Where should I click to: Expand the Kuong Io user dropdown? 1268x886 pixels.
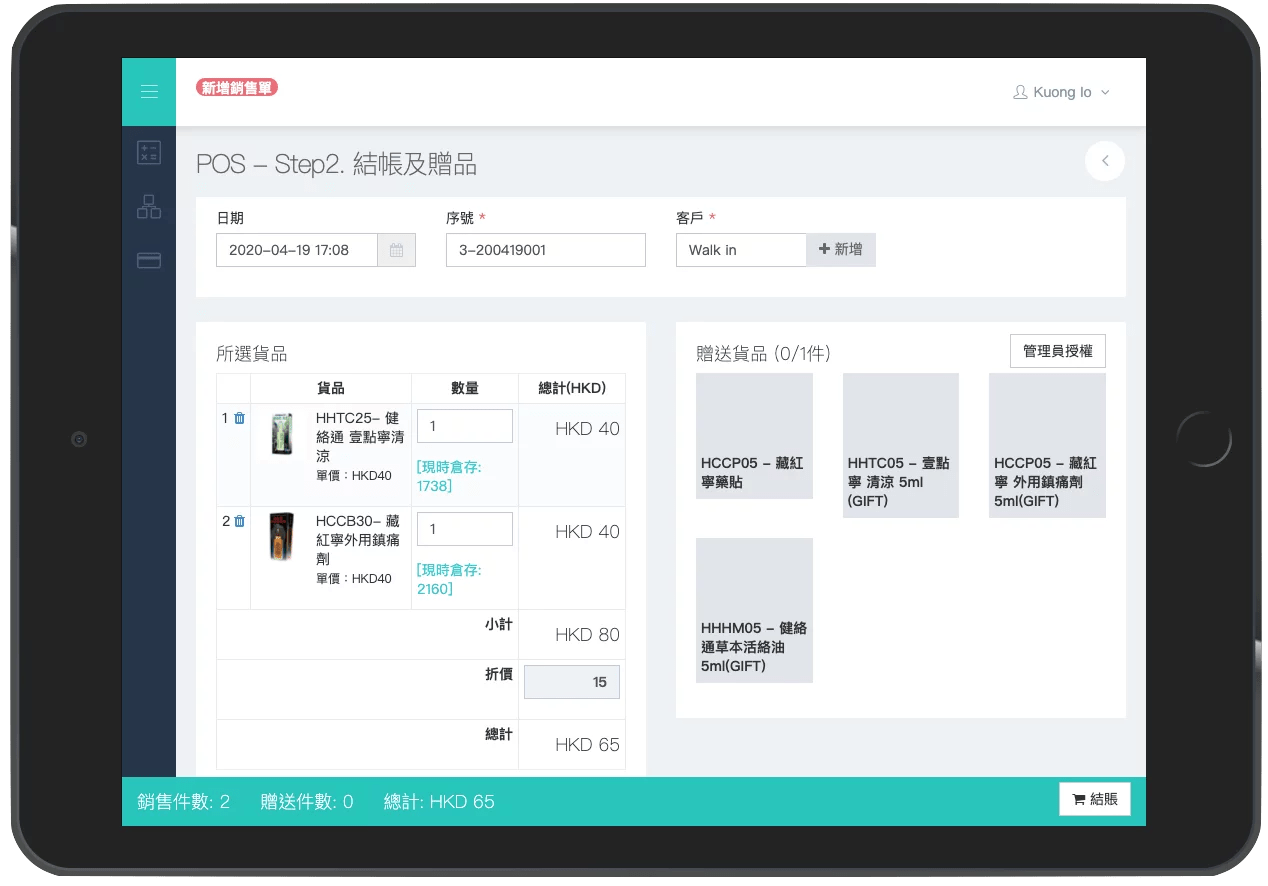(1062, 92)
